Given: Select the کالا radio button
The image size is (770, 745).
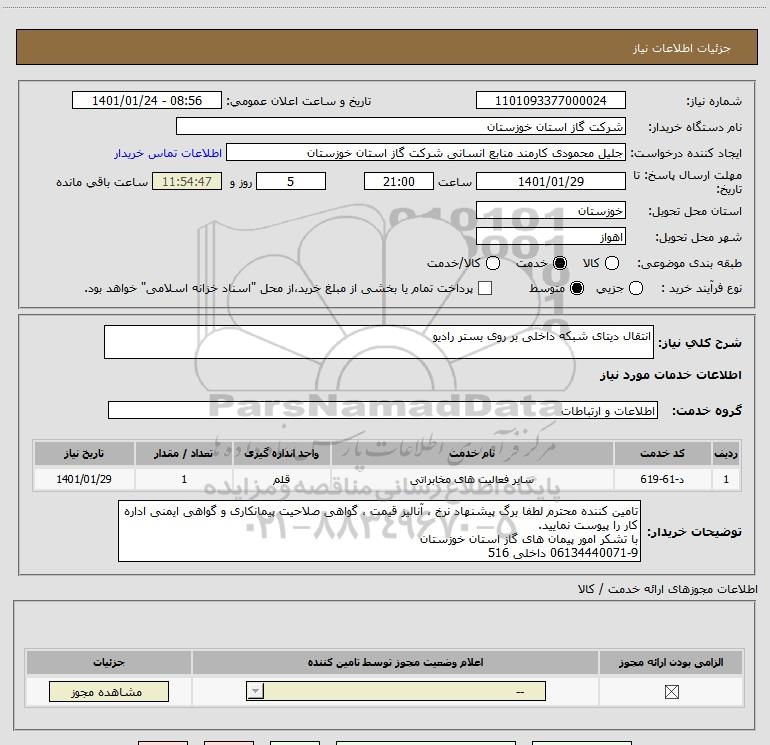Looking at the screenshot, I should pyautogui.click(x=611, y=263).
